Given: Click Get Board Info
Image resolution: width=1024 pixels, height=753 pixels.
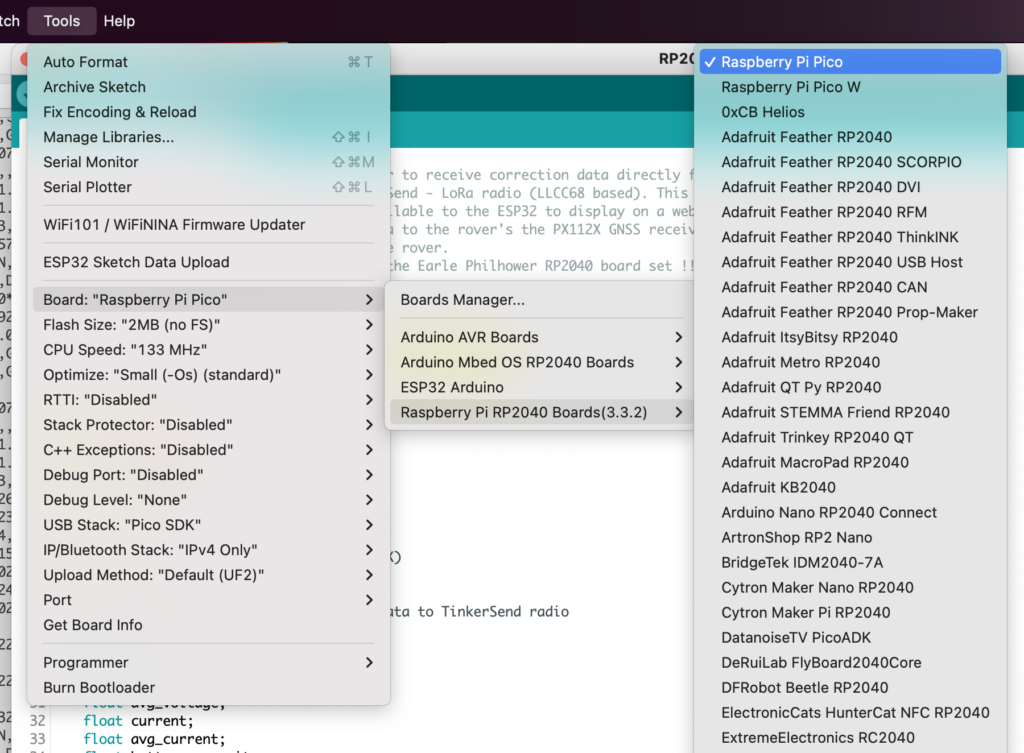Looking at the screenshot, I should tap(208, 625).
